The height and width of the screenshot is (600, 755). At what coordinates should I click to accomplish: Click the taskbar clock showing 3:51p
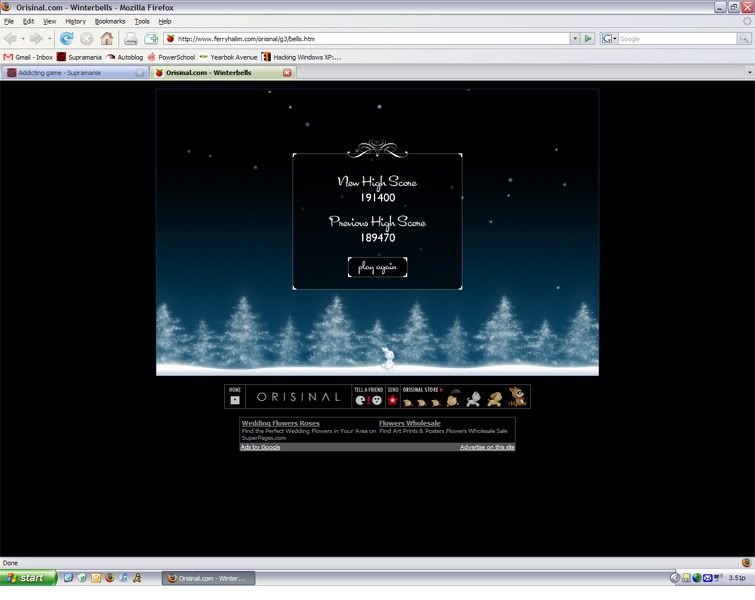click(x=737, y=578)
